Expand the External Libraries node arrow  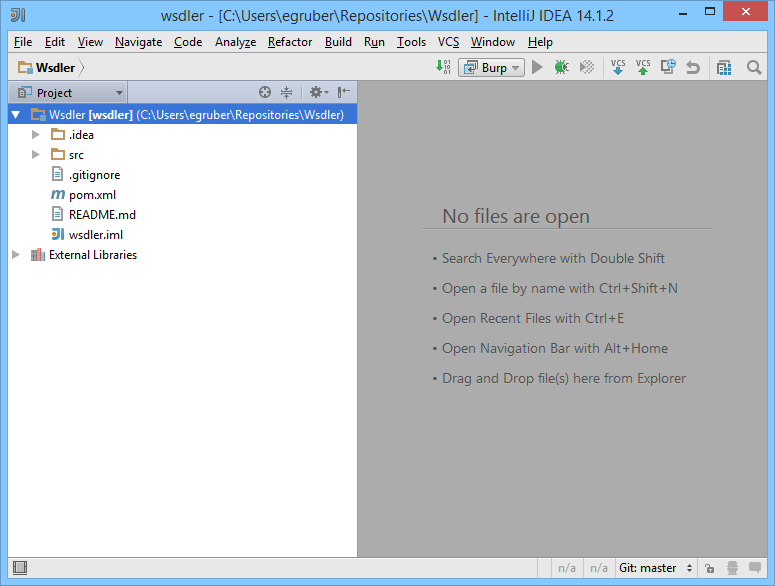coord(16,254)
